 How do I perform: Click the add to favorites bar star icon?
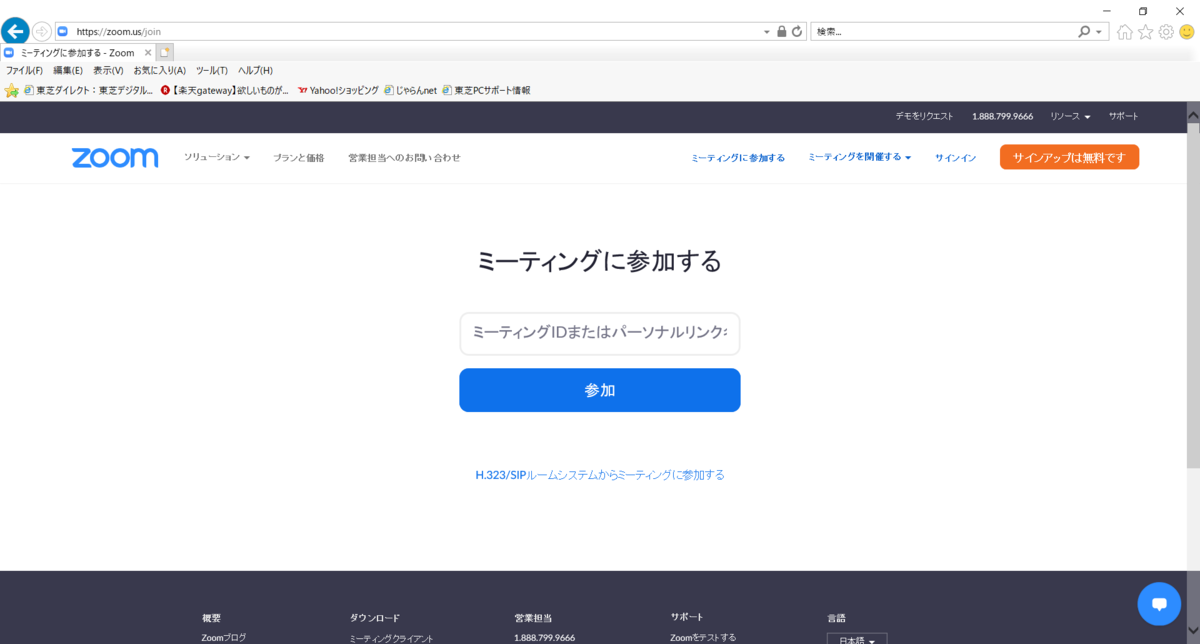click(x=12, y=90)
